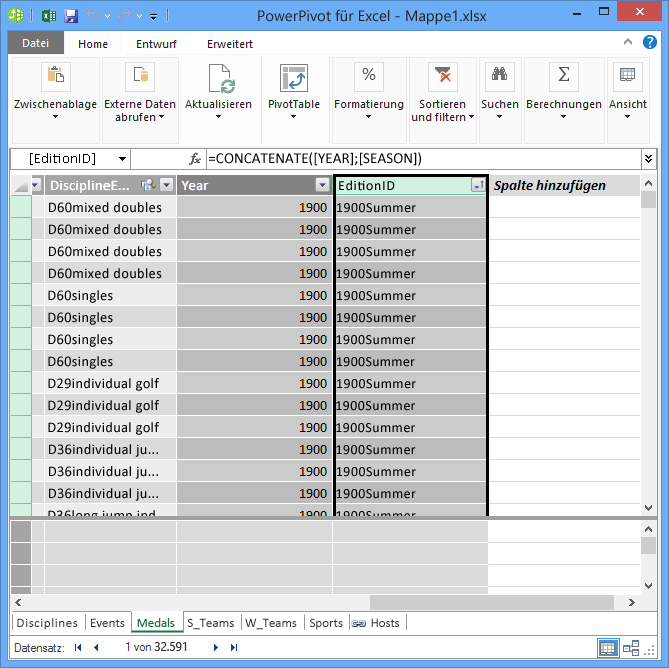The height and width of the screenshot is (668, 669).
Task: Click the linked table icon on the Hosts tab
Action: (x=358, y=623)
